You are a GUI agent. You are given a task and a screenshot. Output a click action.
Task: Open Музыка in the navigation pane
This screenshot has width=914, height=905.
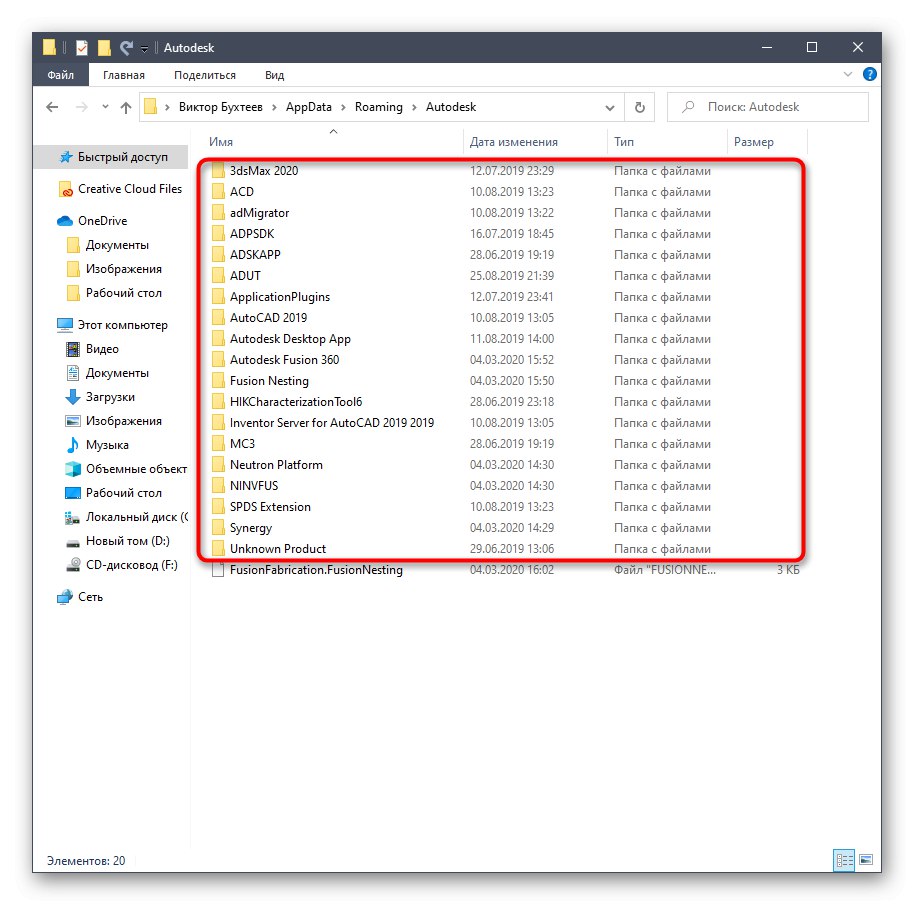point(97,445)
